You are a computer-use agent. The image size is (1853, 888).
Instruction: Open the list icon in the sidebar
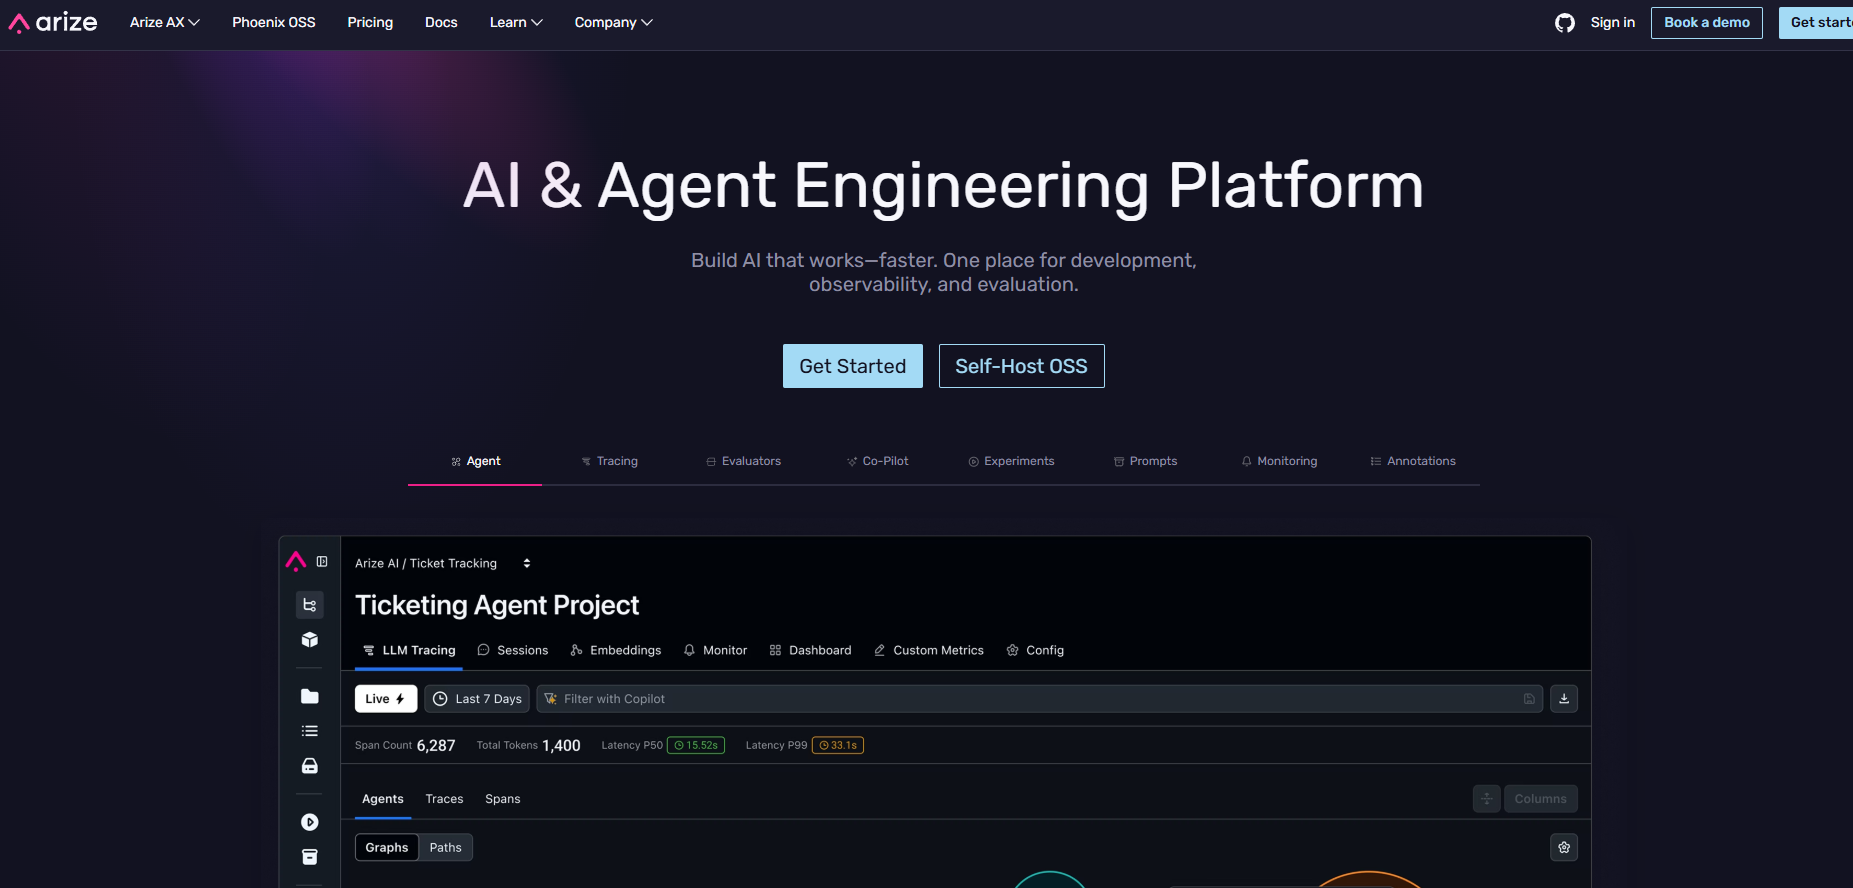[310, 731]
